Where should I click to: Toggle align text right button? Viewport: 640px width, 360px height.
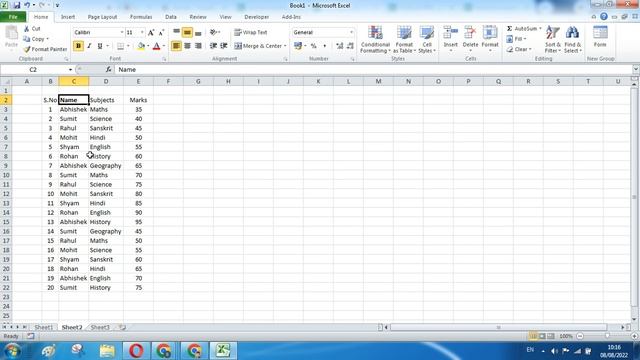(x=198, y=46)
